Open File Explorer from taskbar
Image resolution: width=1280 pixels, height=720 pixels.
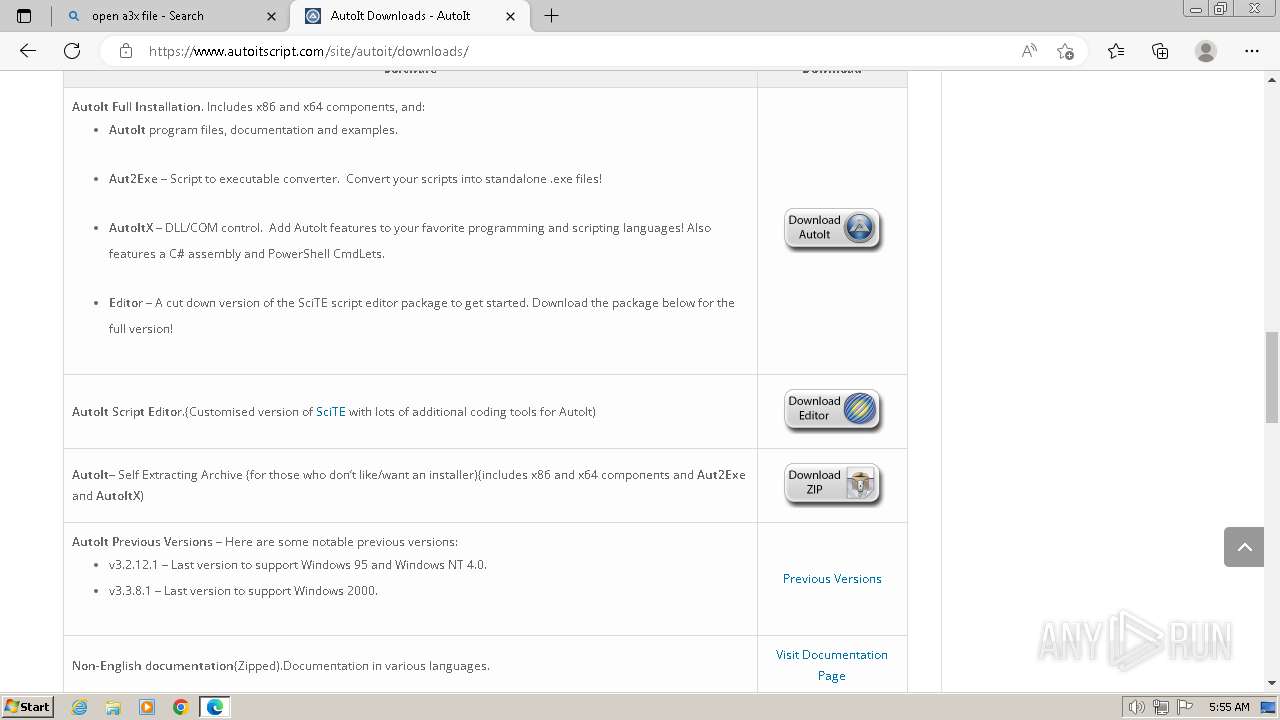[x=113, y=707]
